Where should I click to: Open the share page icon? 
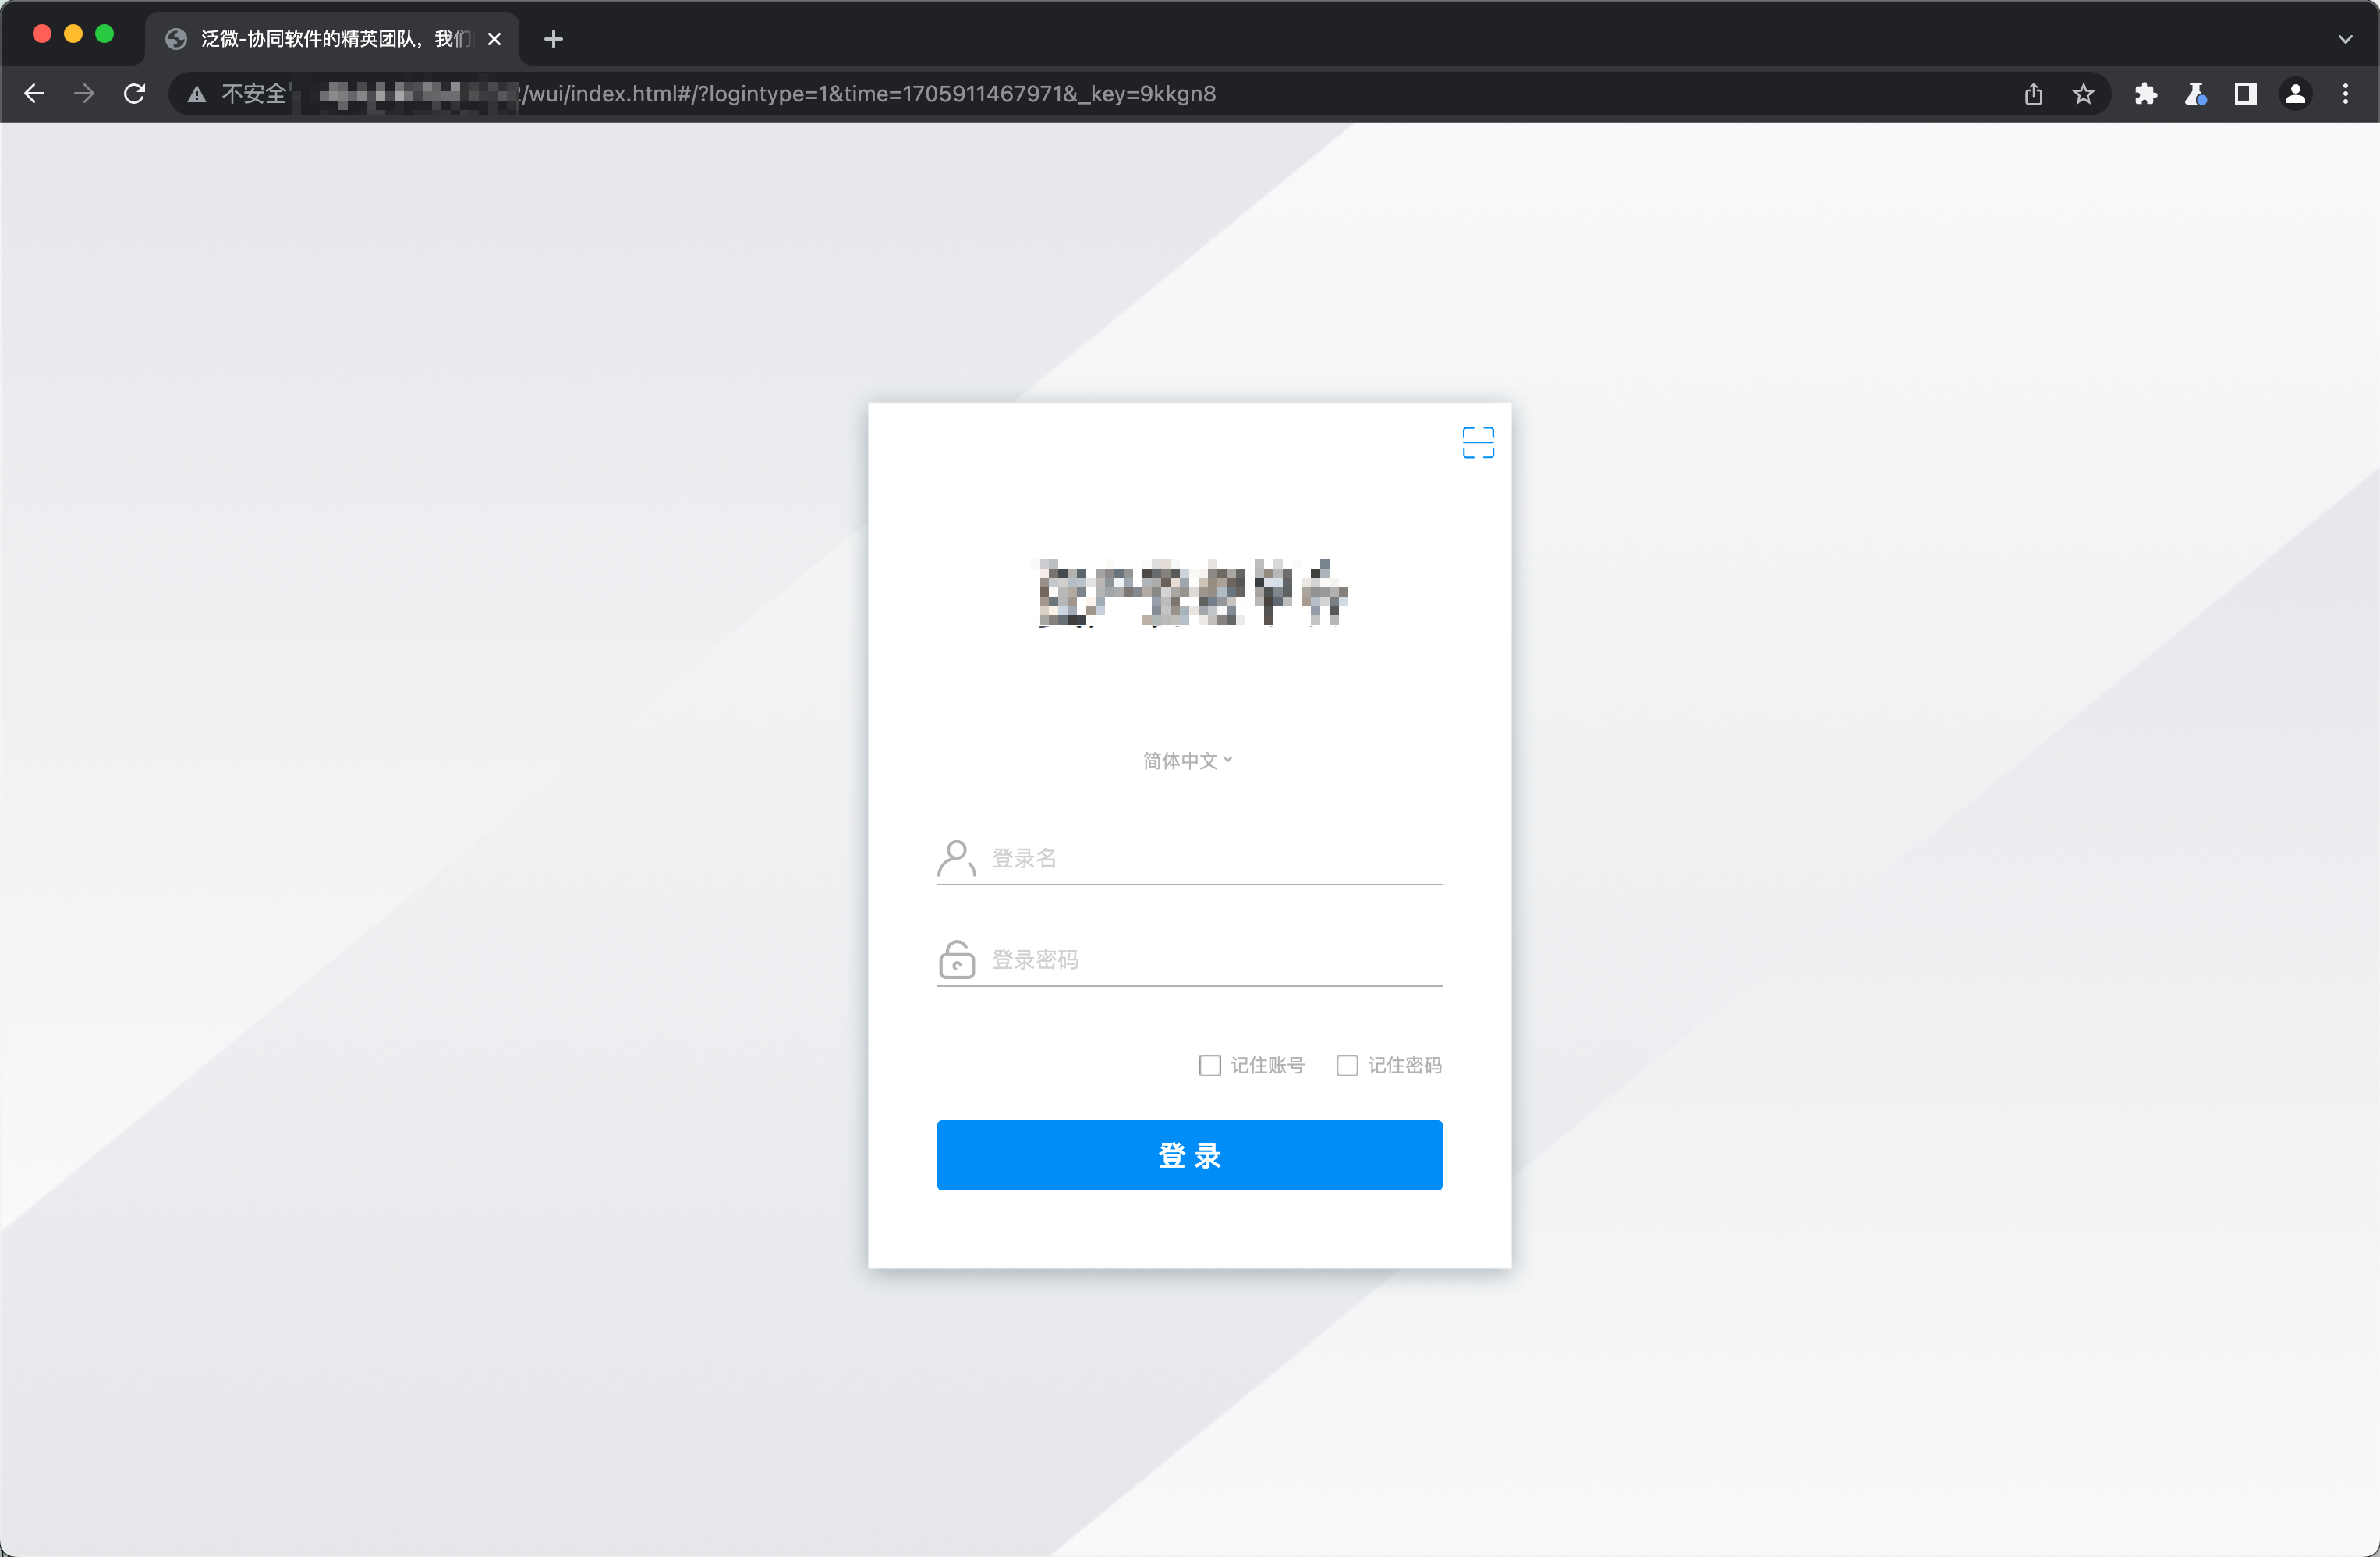pyautogui.click(x=2033, y=94)
